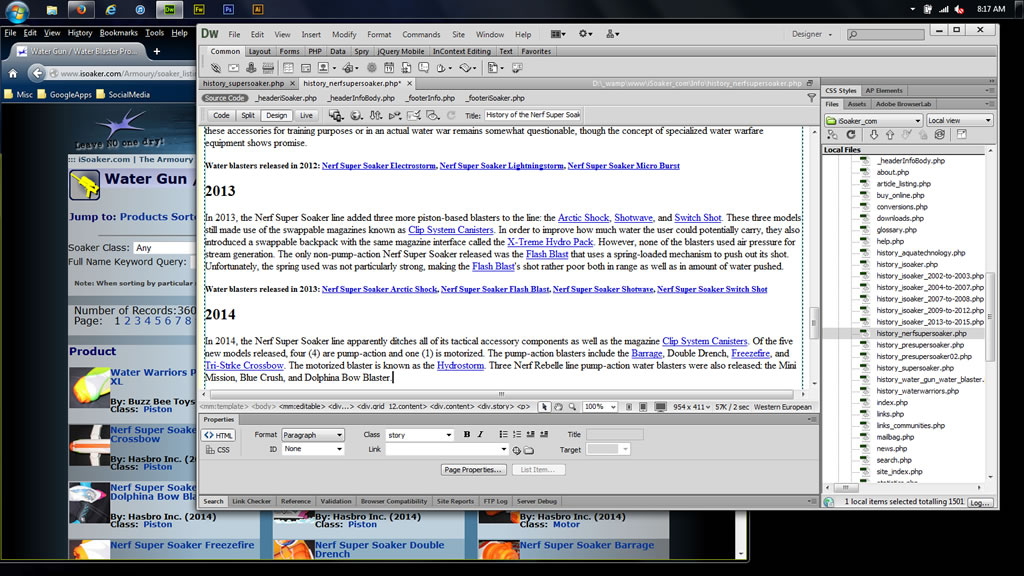Open the Designer workspace switcher
Viewport: 1024px width, 576px height.
[812, 35]
